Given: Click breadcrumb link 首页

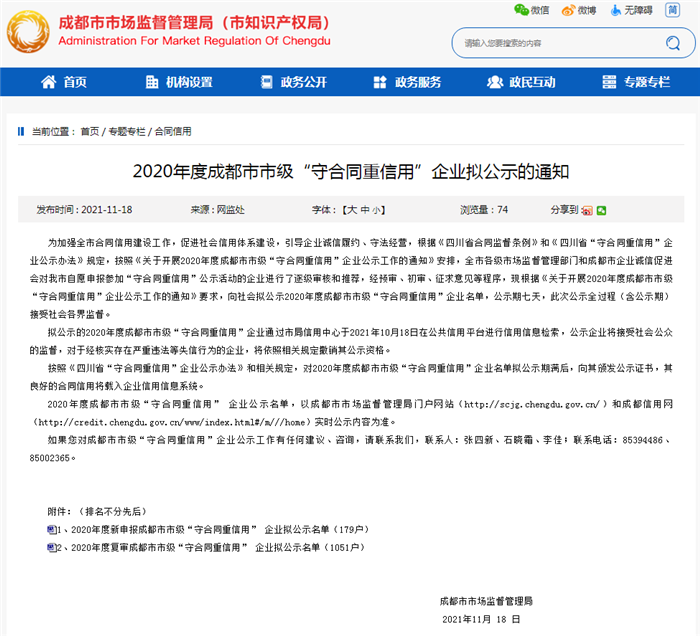Looking at the screenshot, I should [90, 132].
